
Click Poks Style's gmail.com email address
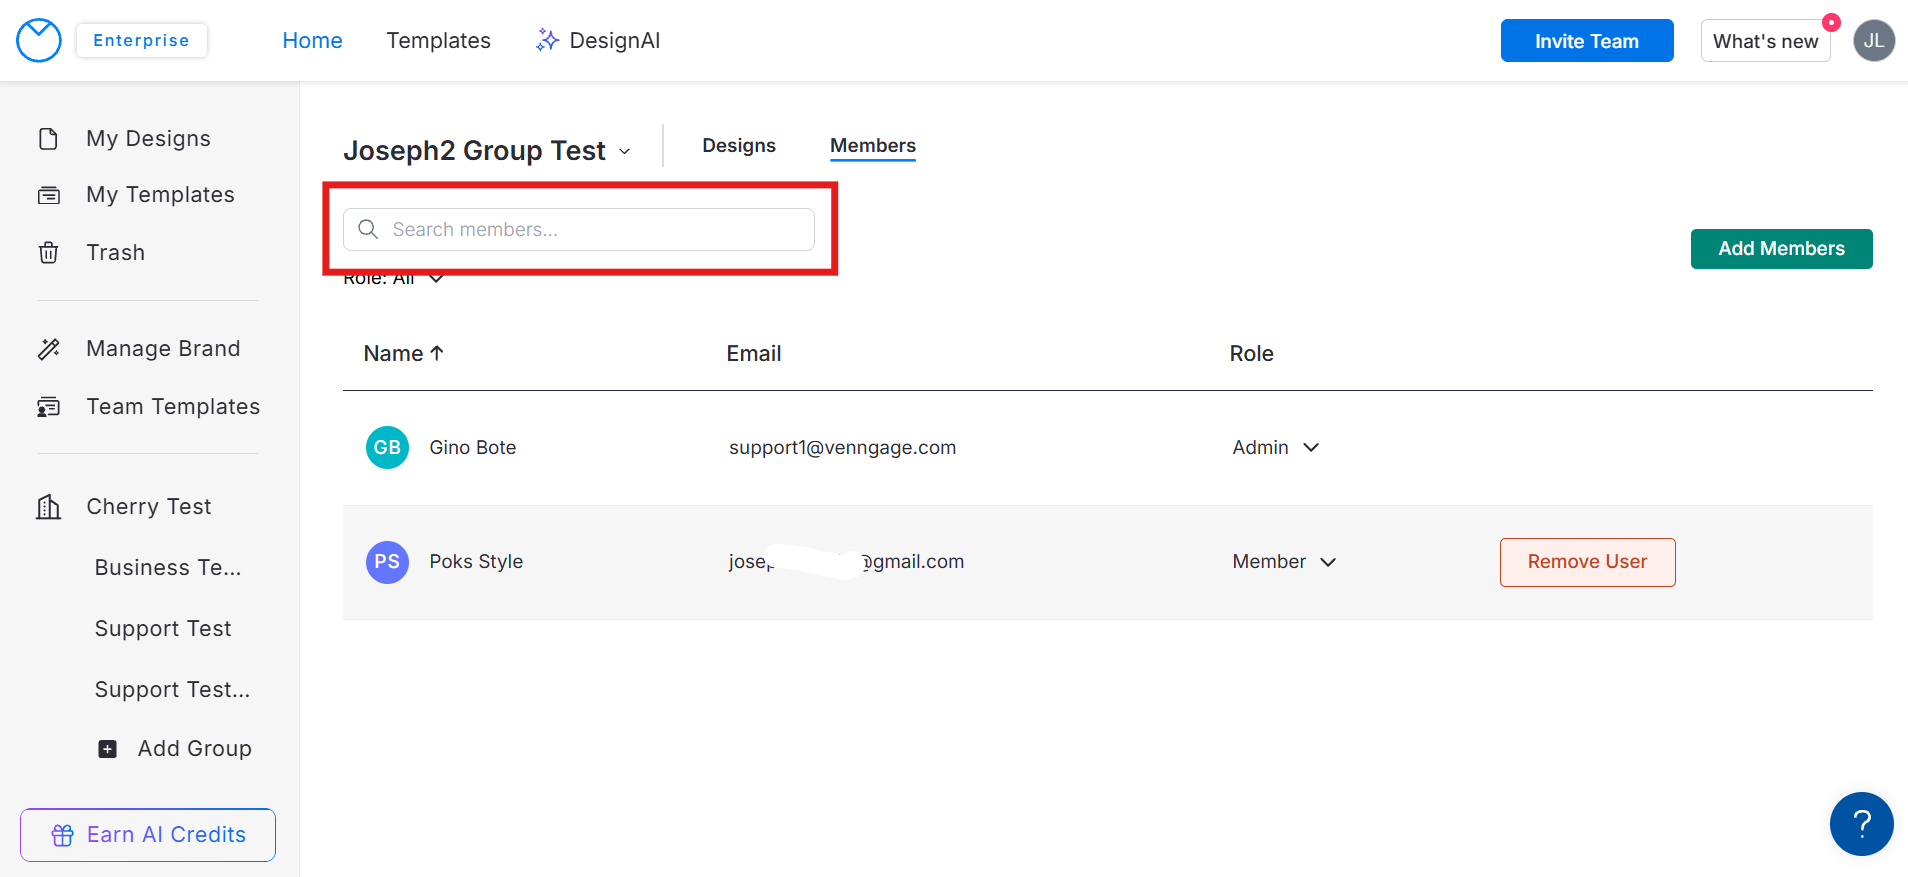(846, 562)
